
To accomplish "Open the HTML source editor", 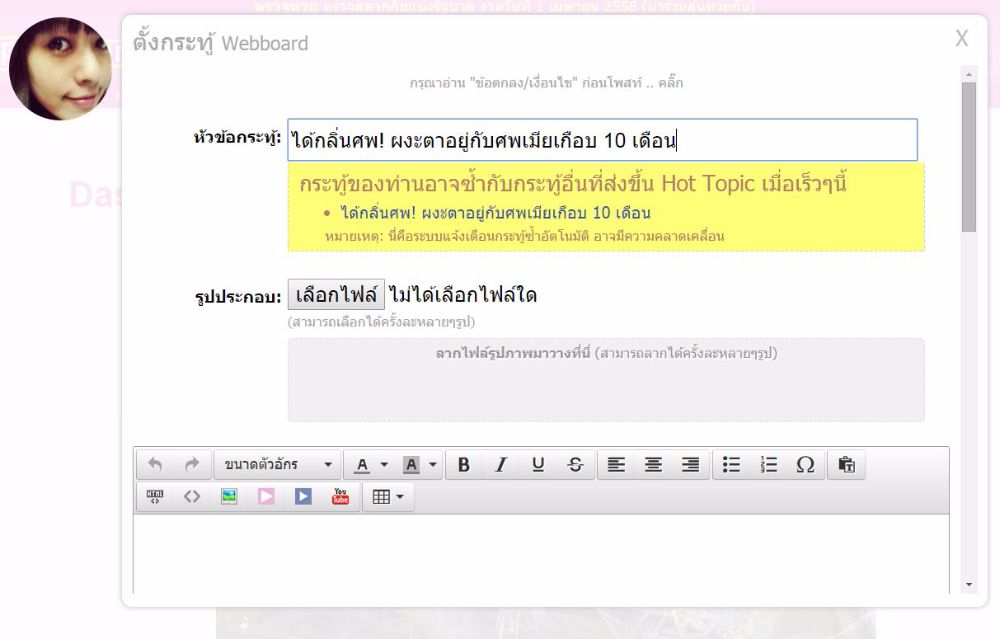I will pos(155,496).
